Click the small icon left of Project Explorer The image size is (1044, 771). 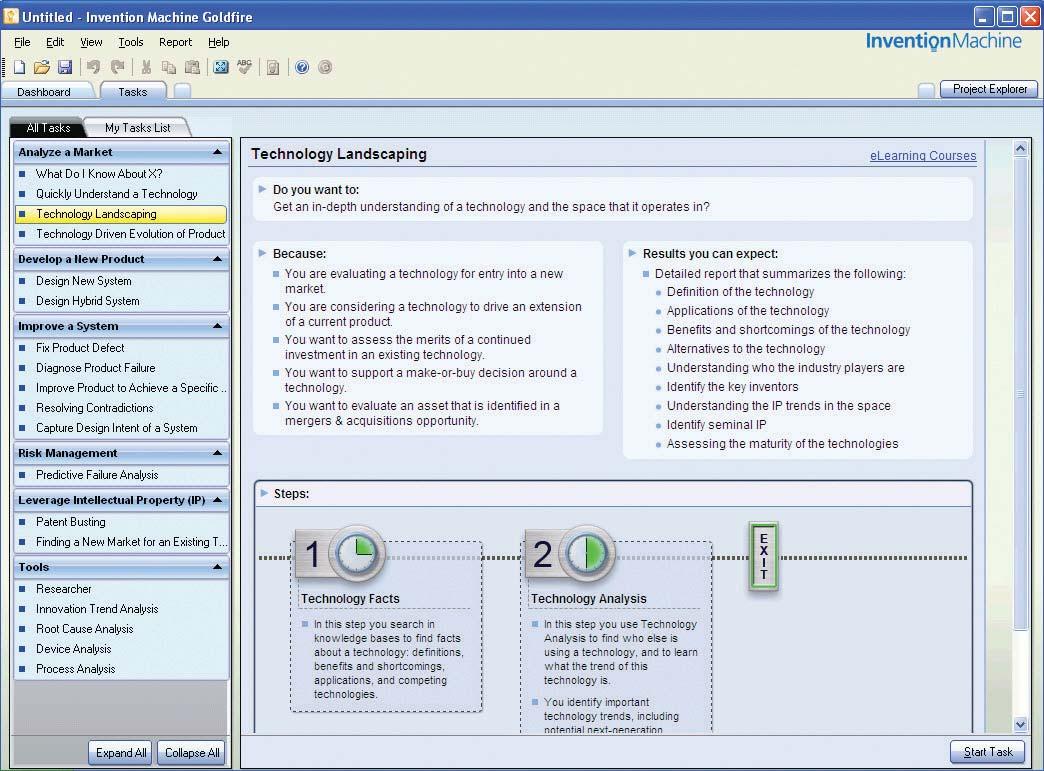pyautogui.click(x=926, y=90)
